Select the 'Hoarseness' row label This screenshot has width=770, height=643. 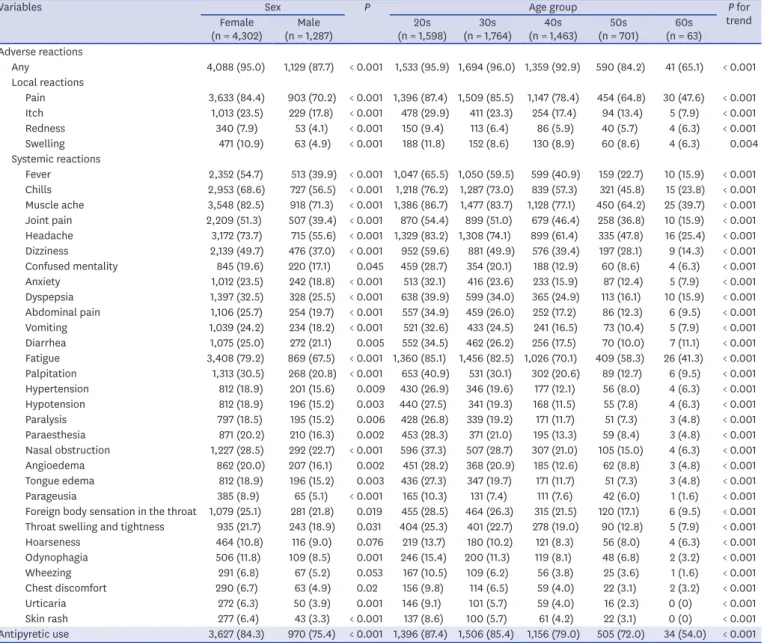53,542
